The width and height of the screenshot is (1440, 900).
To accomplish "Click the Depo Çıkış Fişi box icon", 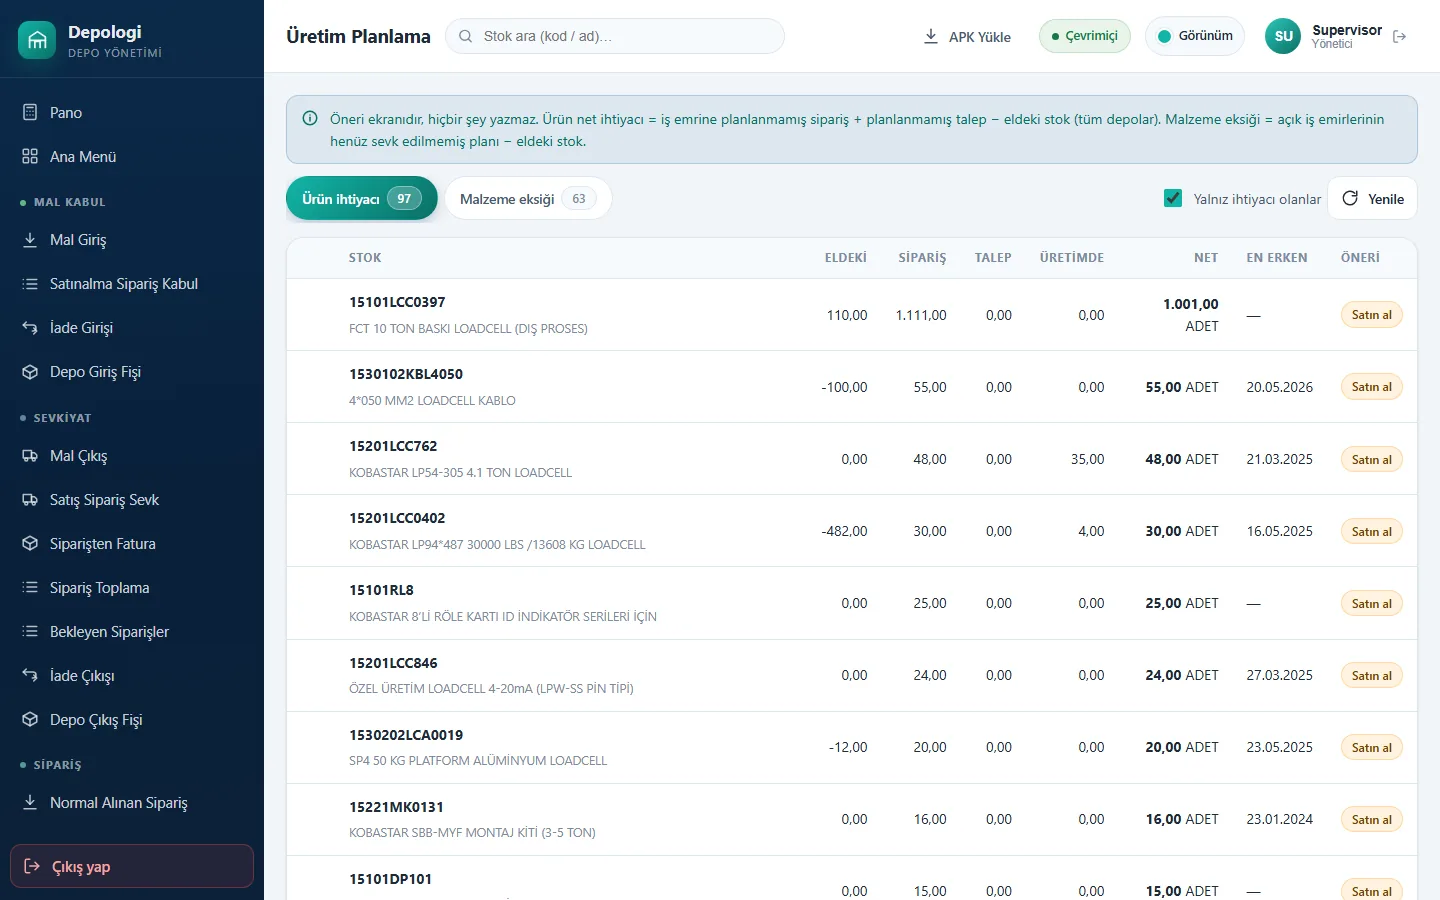I will (x=30, y=720).
